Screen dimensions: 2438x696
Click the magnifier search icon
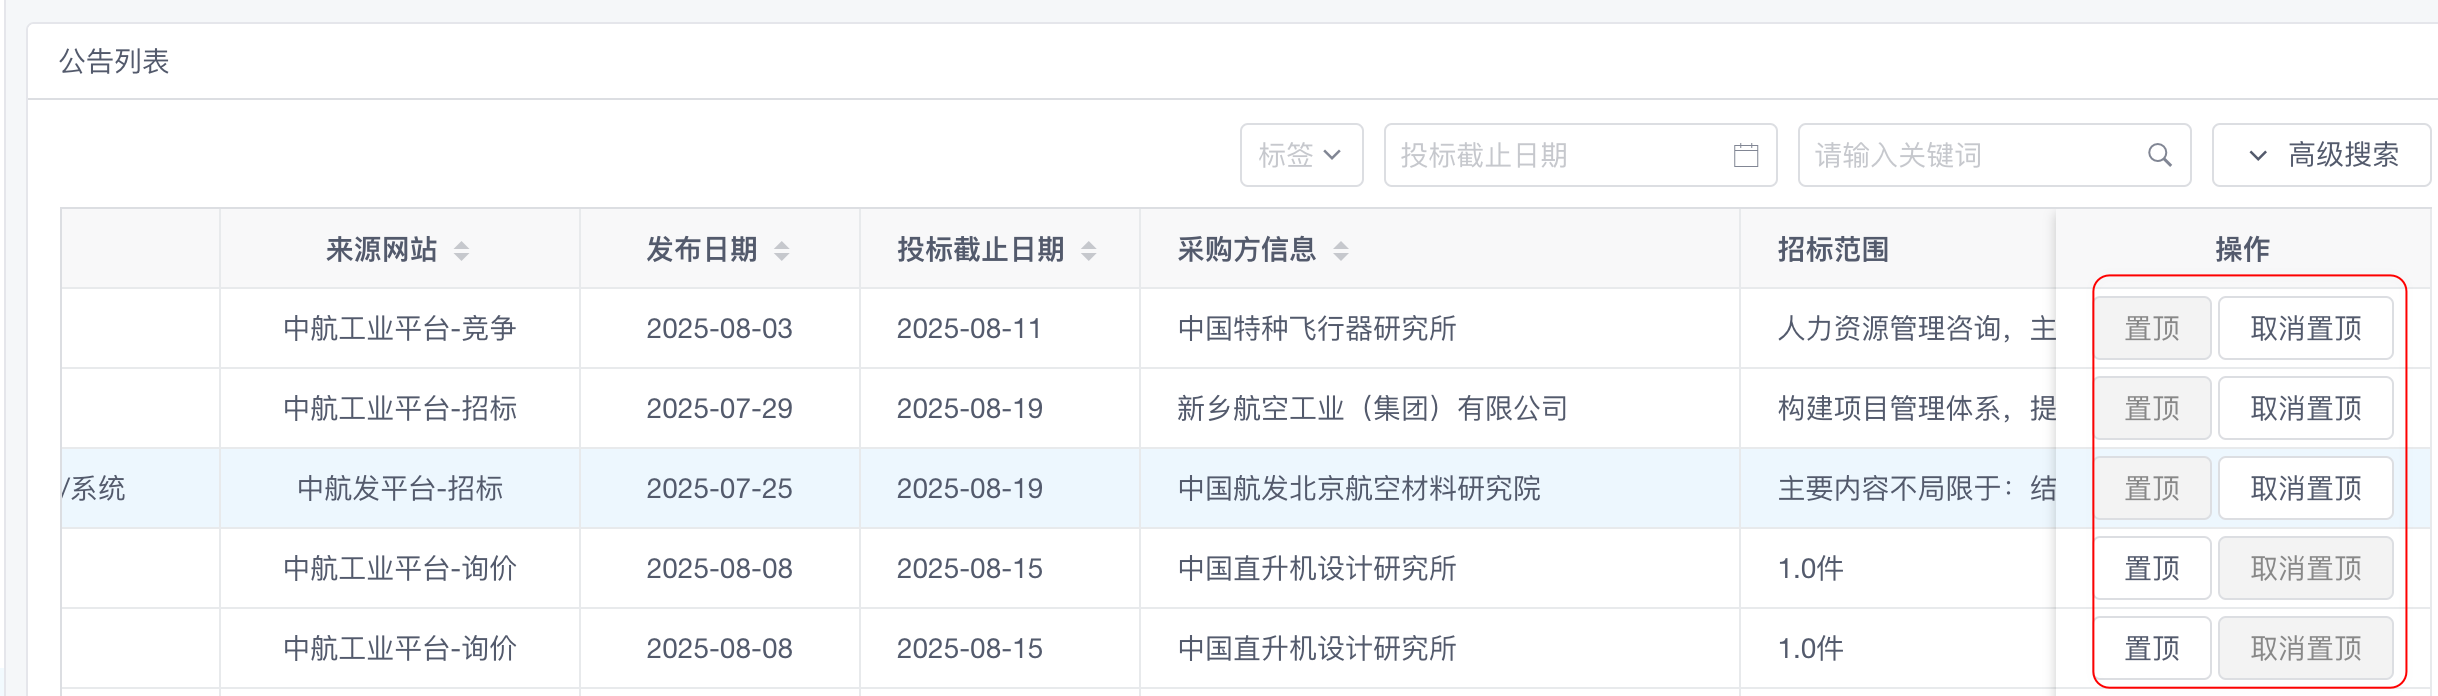pos(2159,155)
